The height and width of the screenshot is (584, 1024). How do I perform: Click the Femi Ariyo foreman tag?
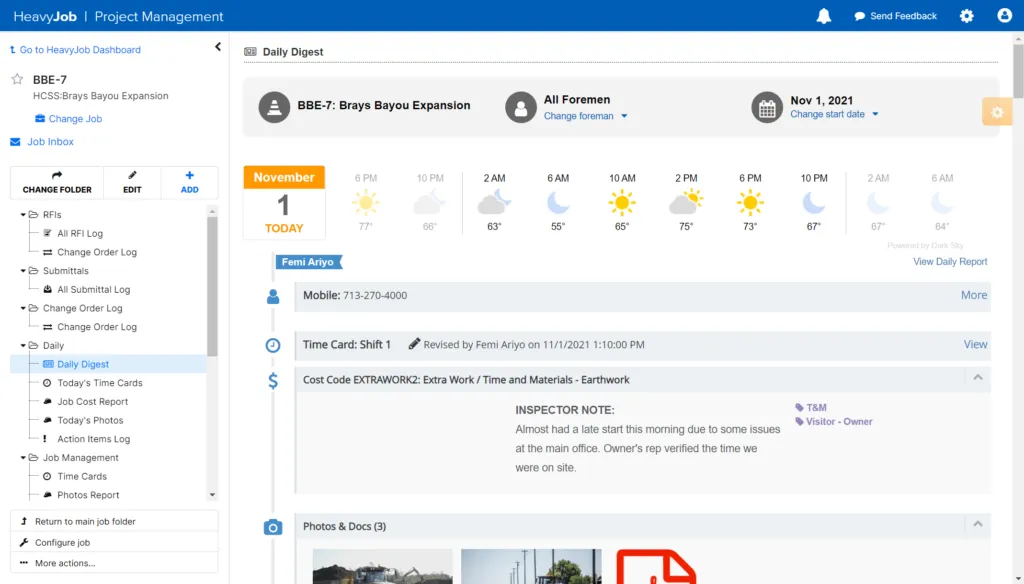(308, 262)
